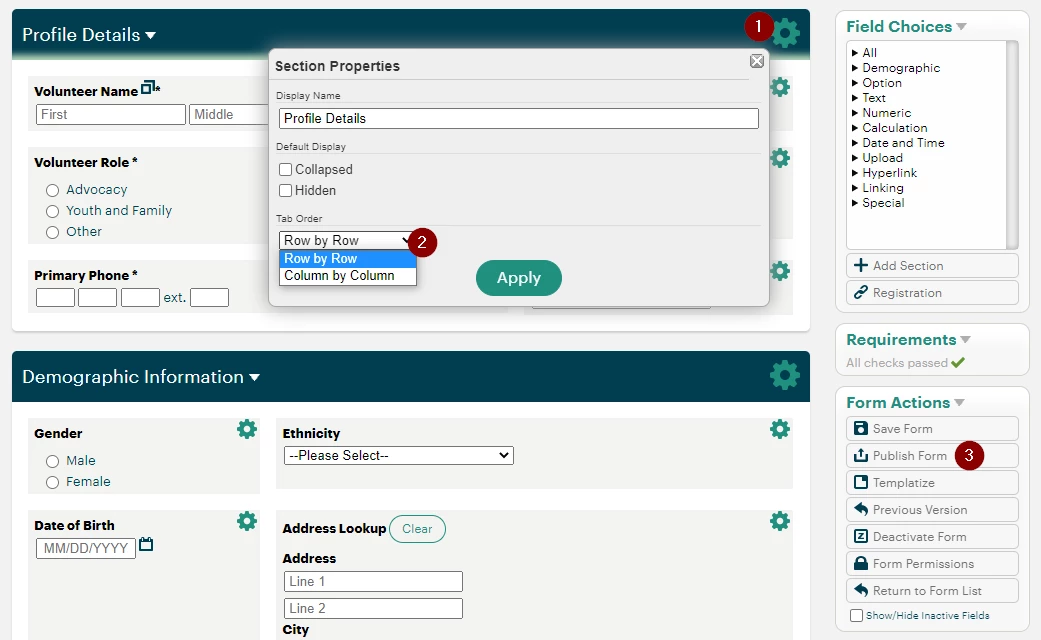Open Demographic Information section settings gear
This screenshot has height=640, width=1041.
tap(785, 375)
